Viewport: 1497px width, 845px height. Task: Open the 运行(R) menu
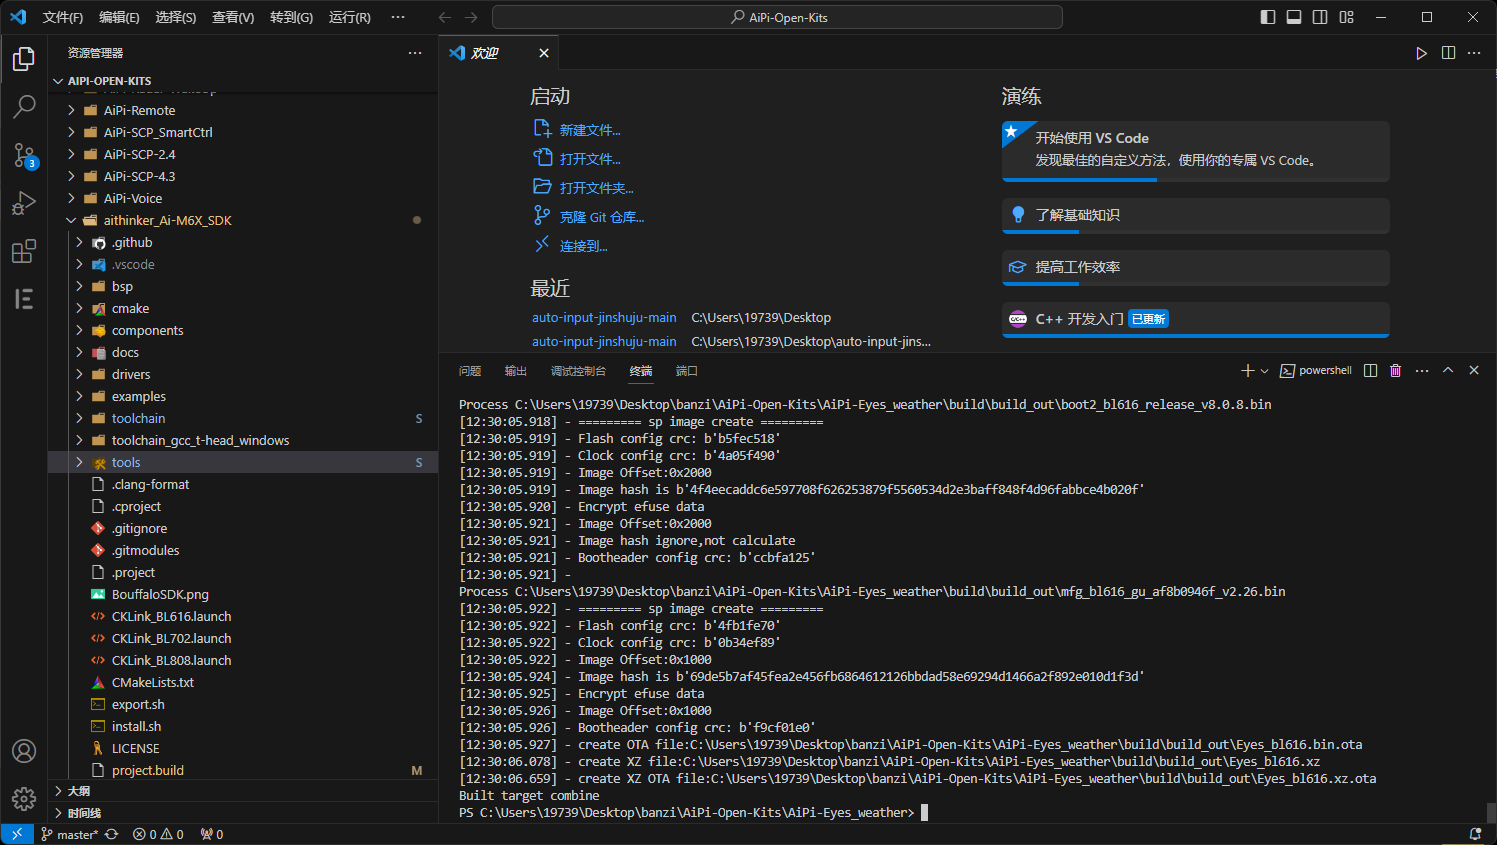point(350,17)
